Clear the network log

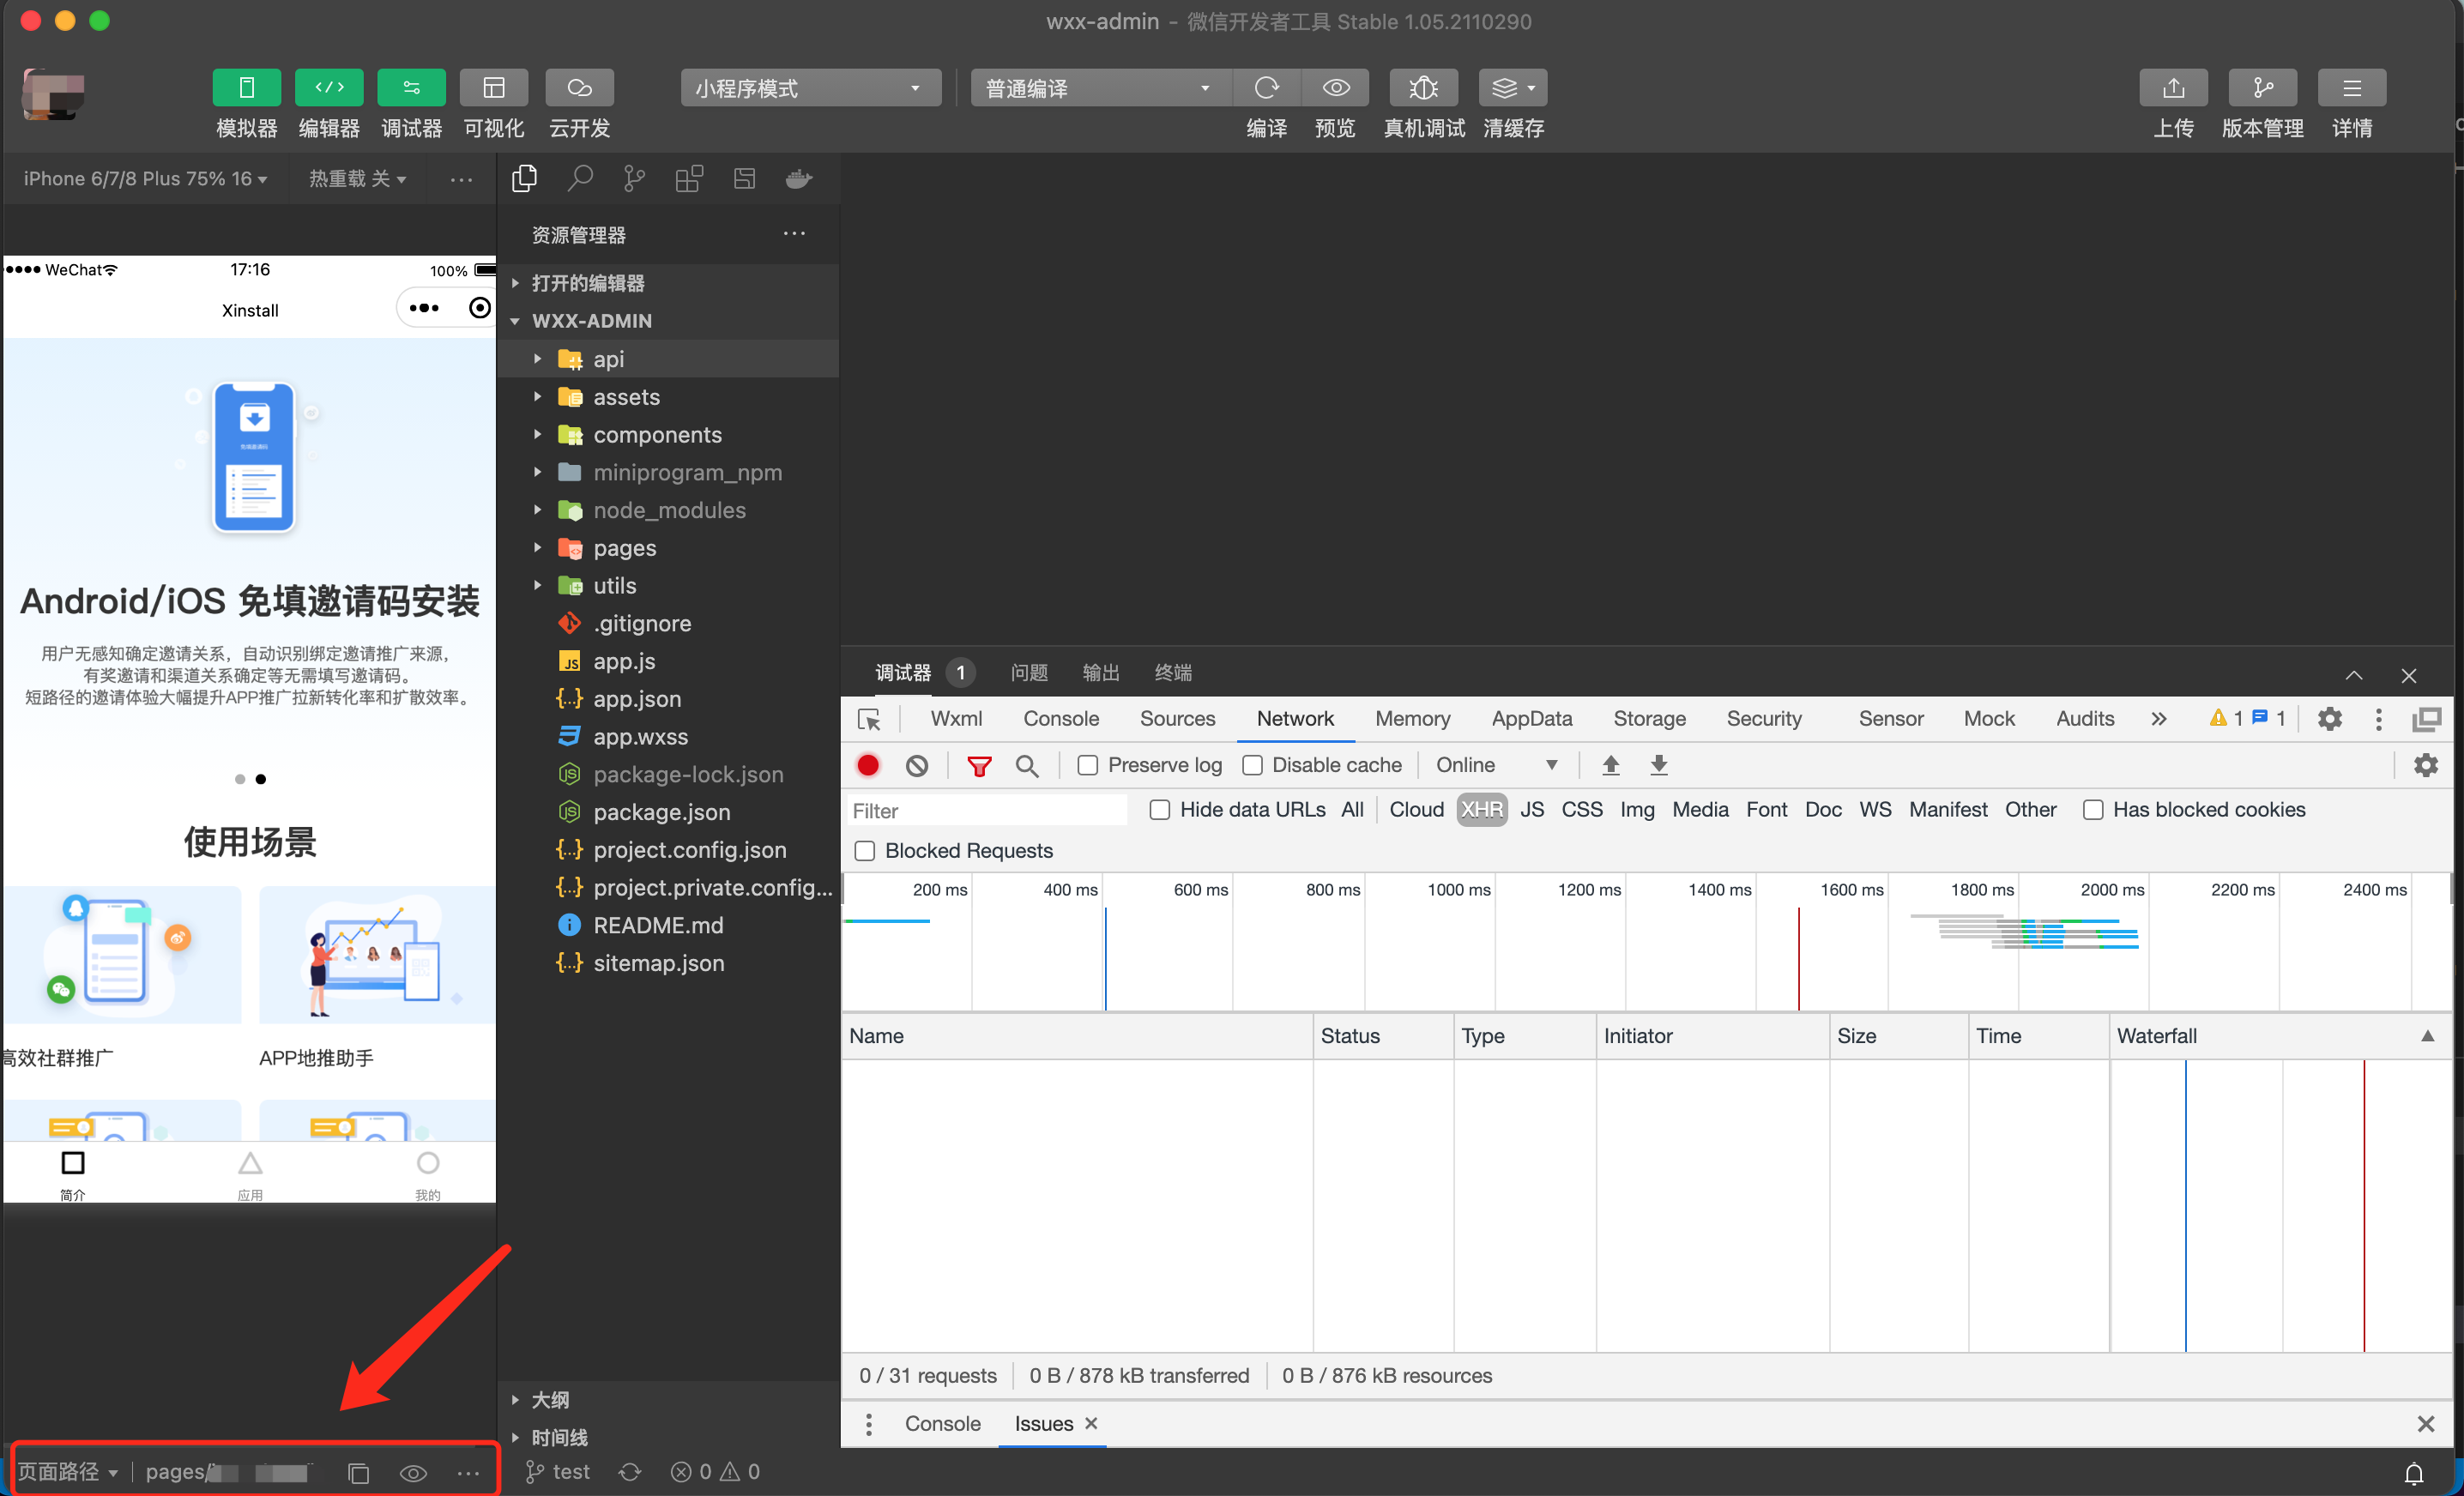[917, 765]
